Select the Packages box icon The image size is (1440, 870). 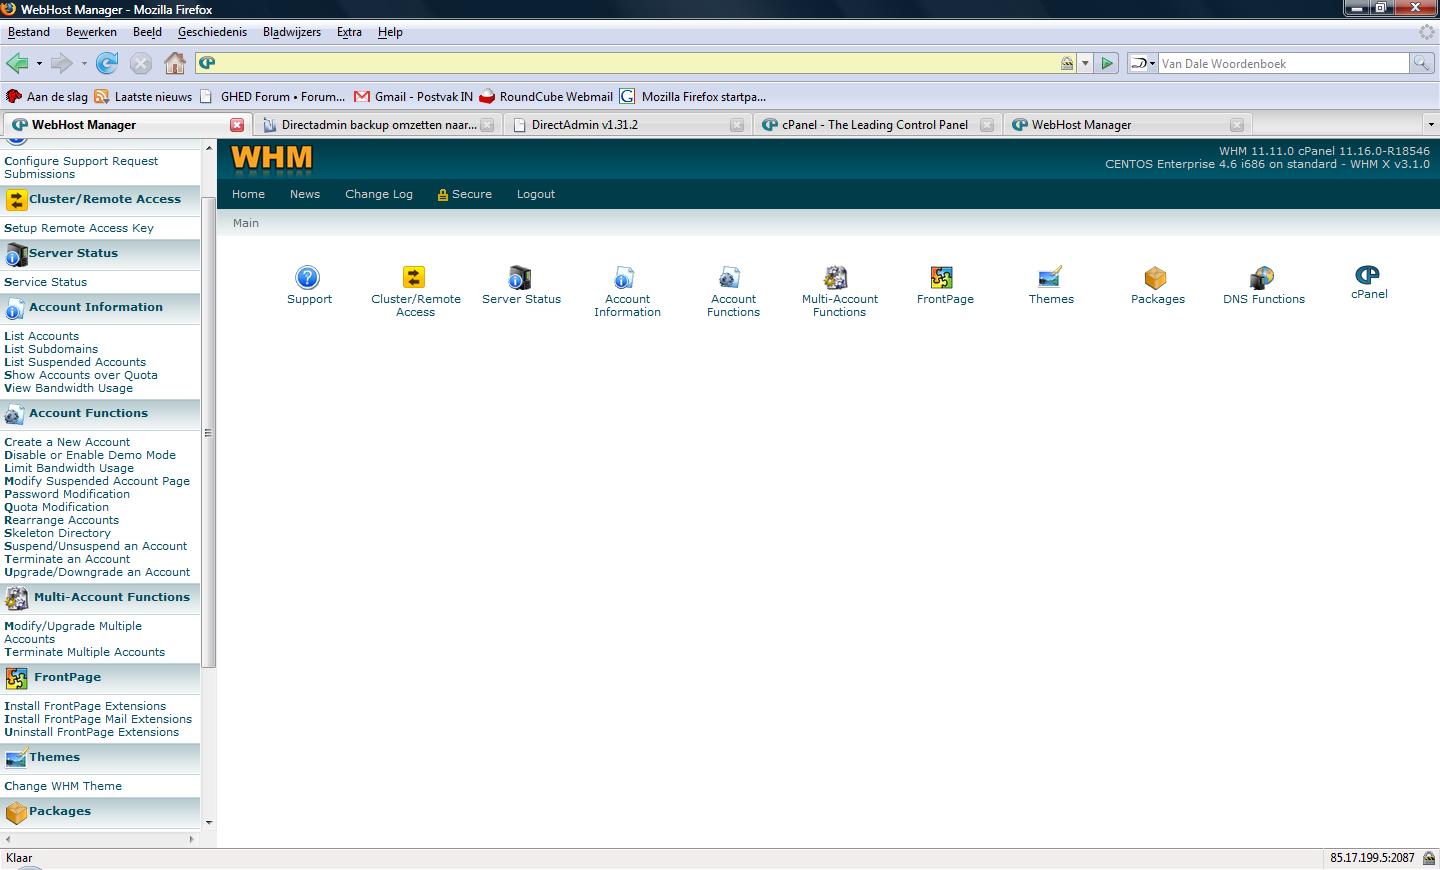tap(1156, 277)
